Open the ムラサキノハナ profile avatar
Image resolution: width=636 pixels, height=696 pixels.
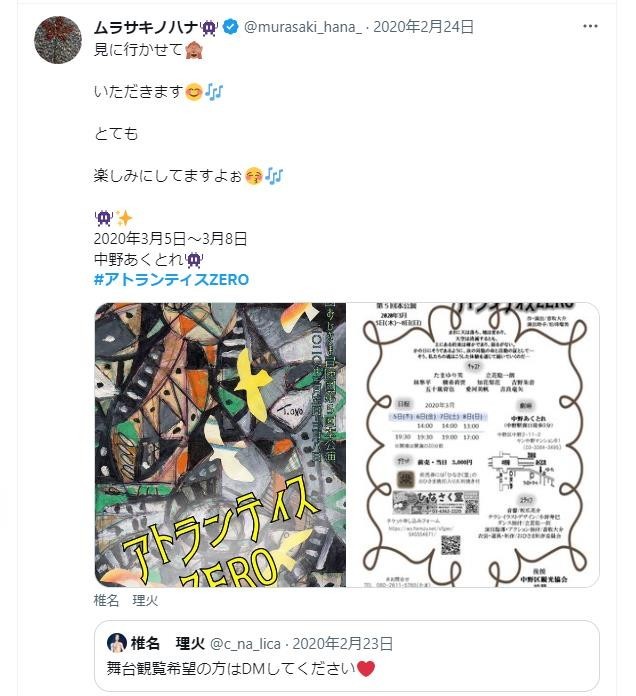(x=58, y=40)
